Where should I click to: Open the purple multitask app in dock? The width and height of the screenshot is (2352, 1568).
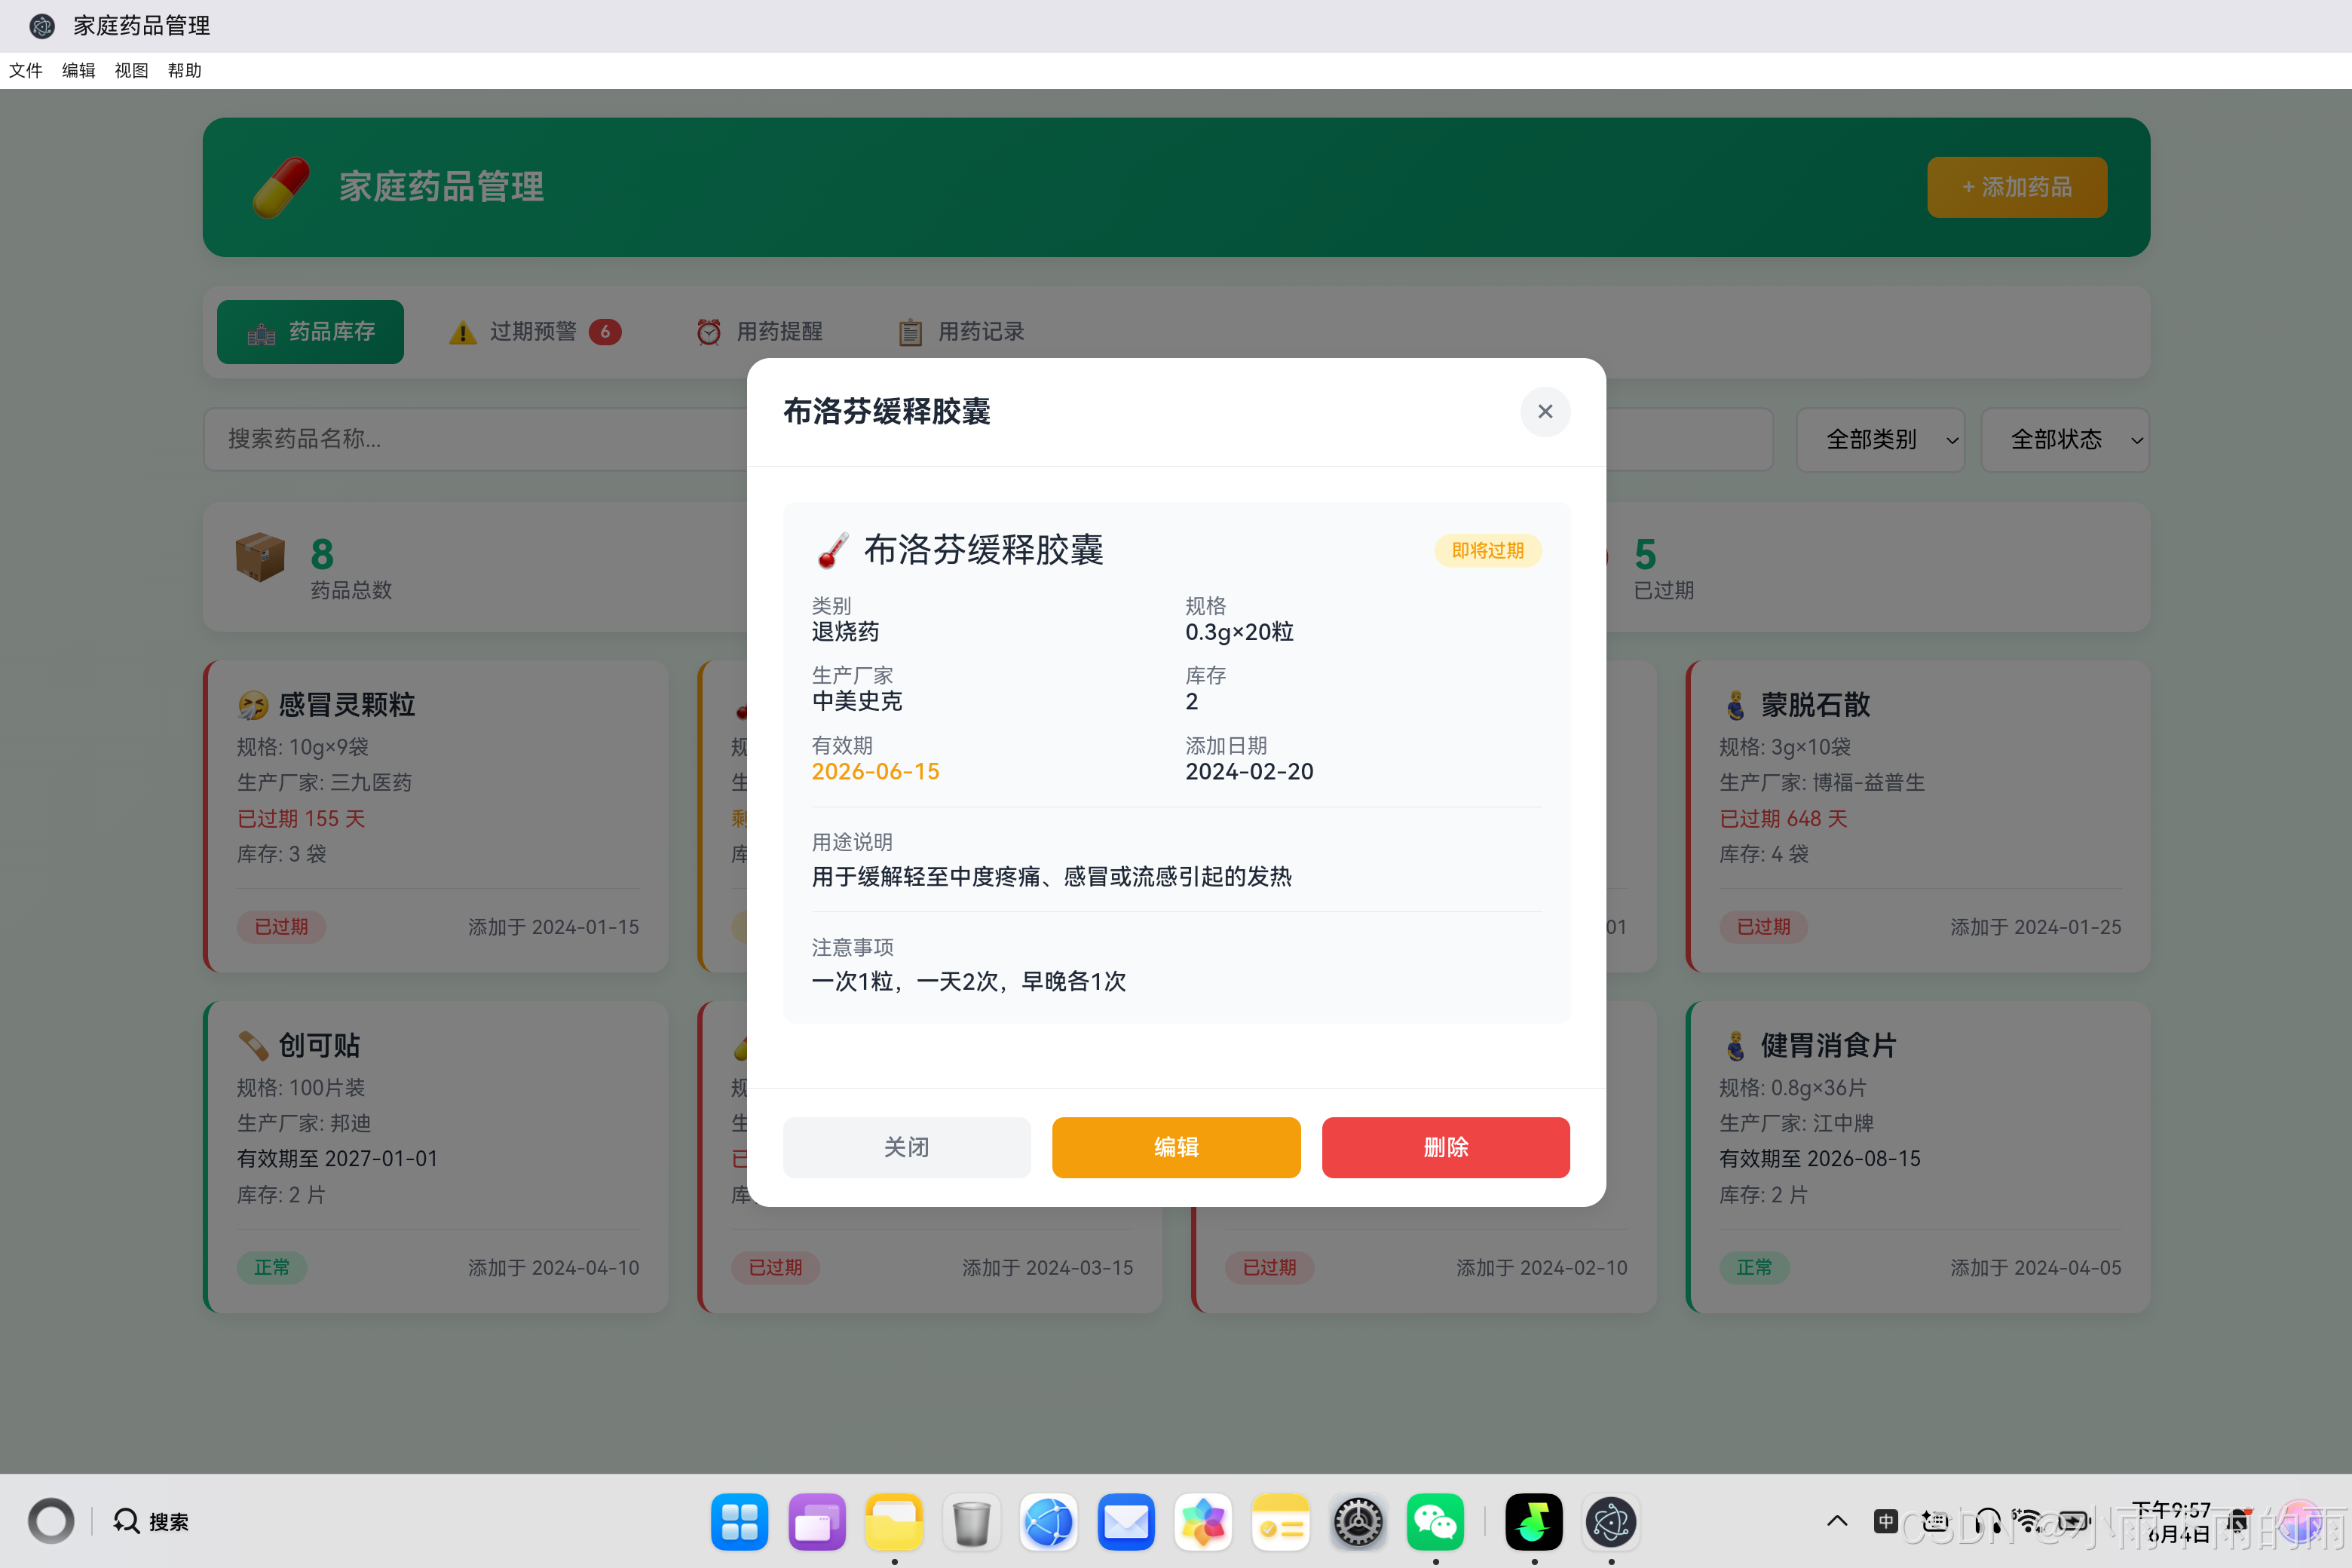pyautogui.click(x=816, y=1522)
